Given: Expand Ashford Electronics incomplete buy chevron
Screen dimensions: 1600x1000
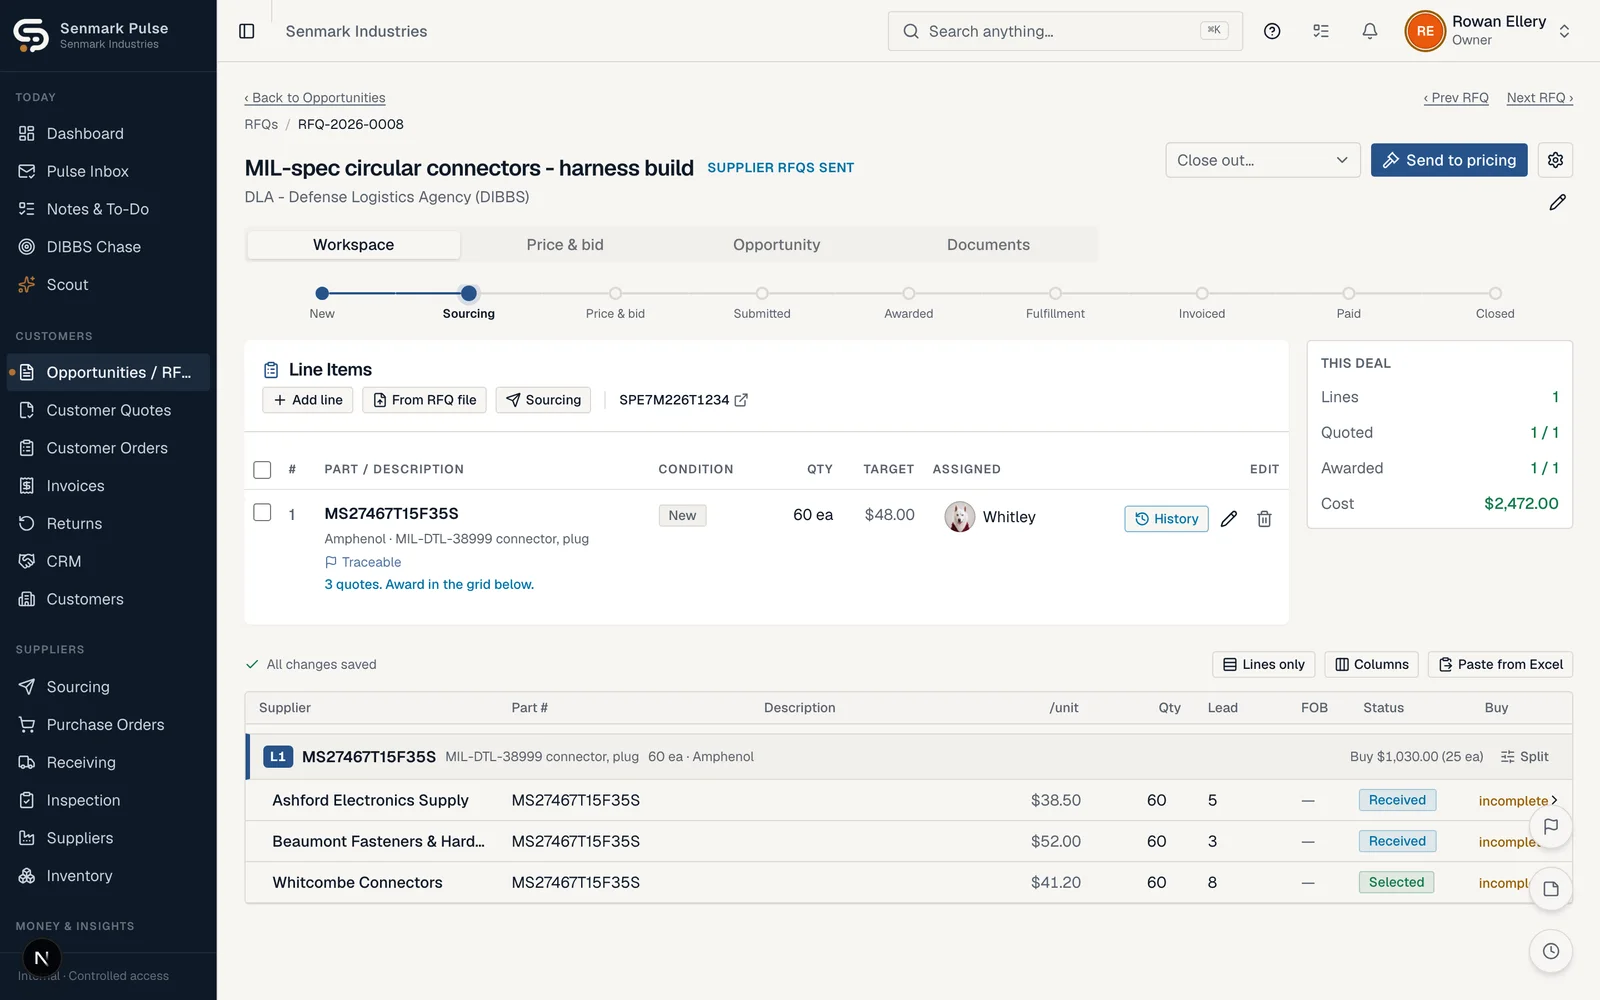Looking at the screenshot, I should (x=1554, y=800).
